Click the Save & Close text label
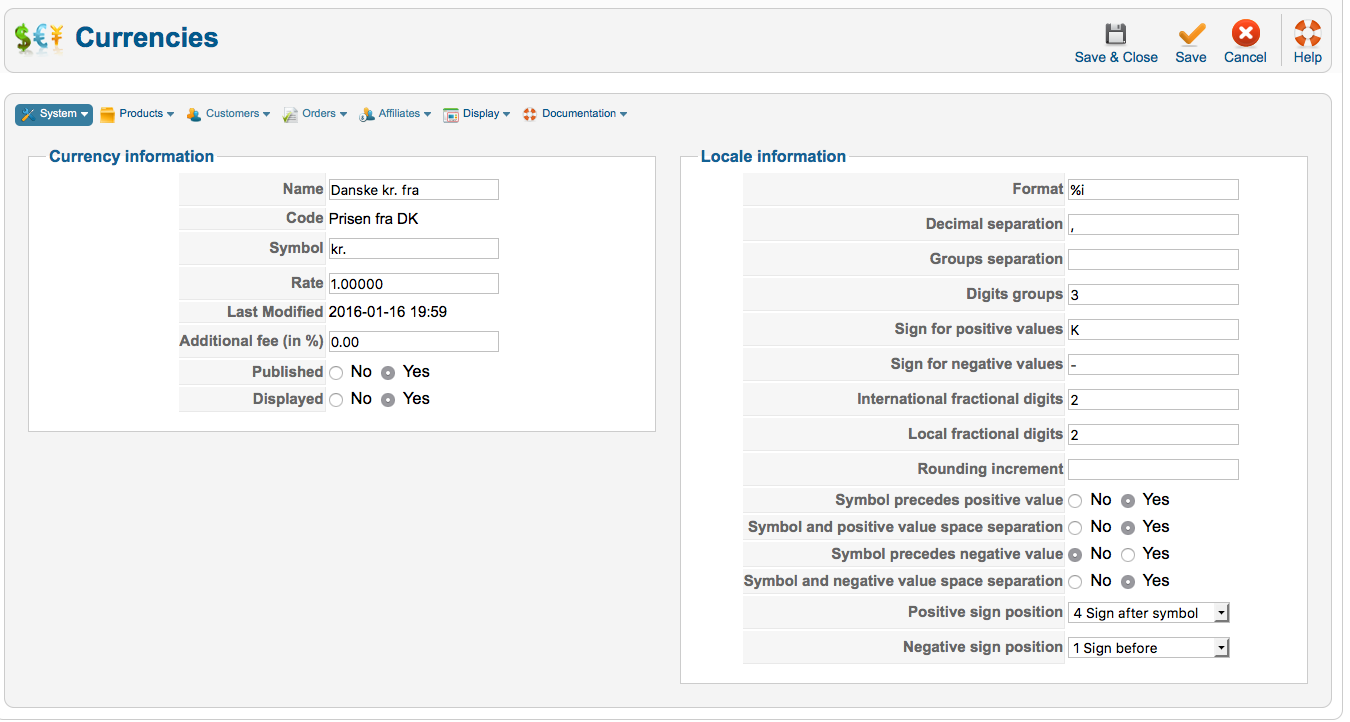 1116,57
